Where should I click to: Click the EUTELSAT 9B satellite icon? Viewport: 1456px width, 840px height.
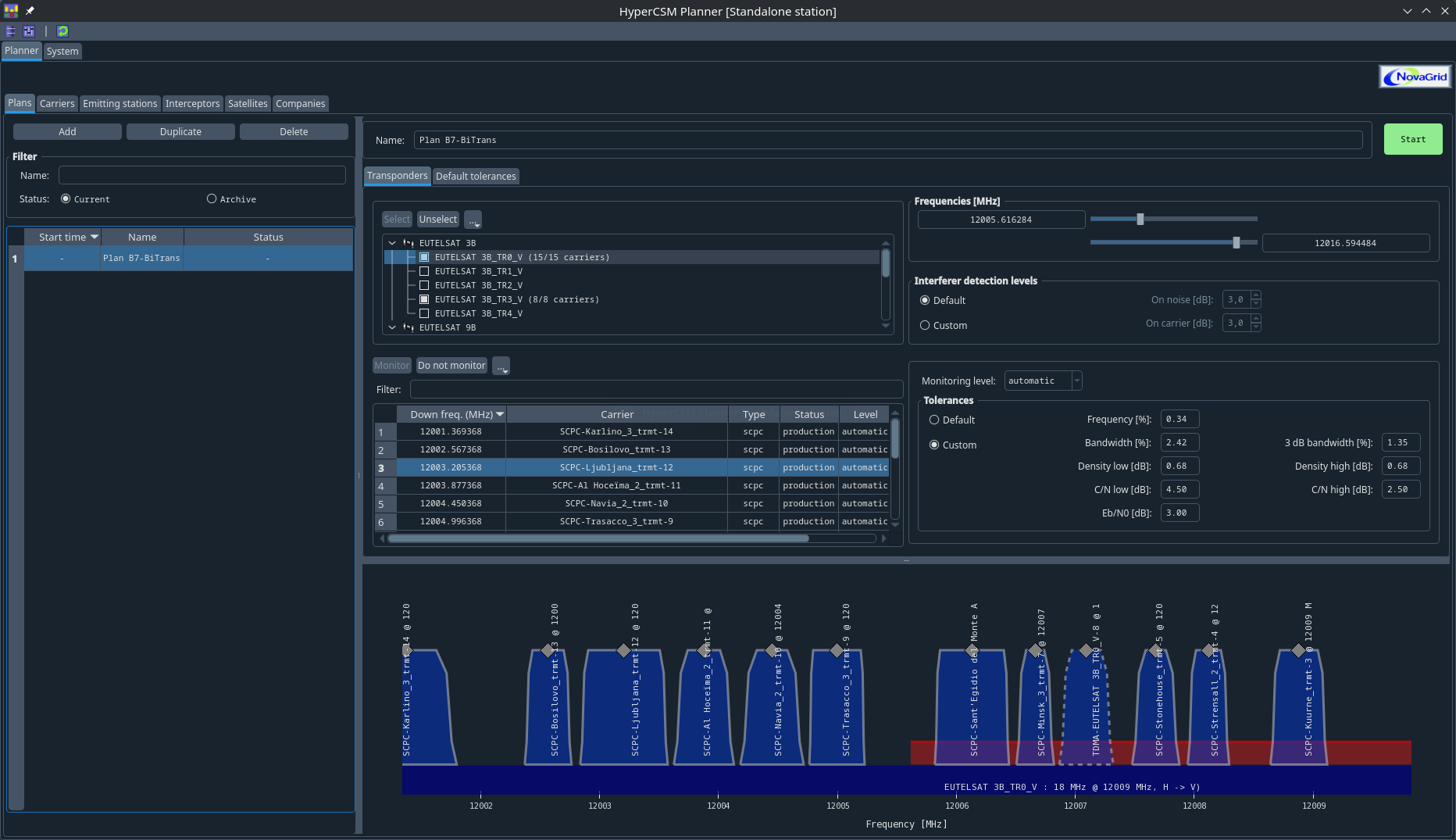408,327
